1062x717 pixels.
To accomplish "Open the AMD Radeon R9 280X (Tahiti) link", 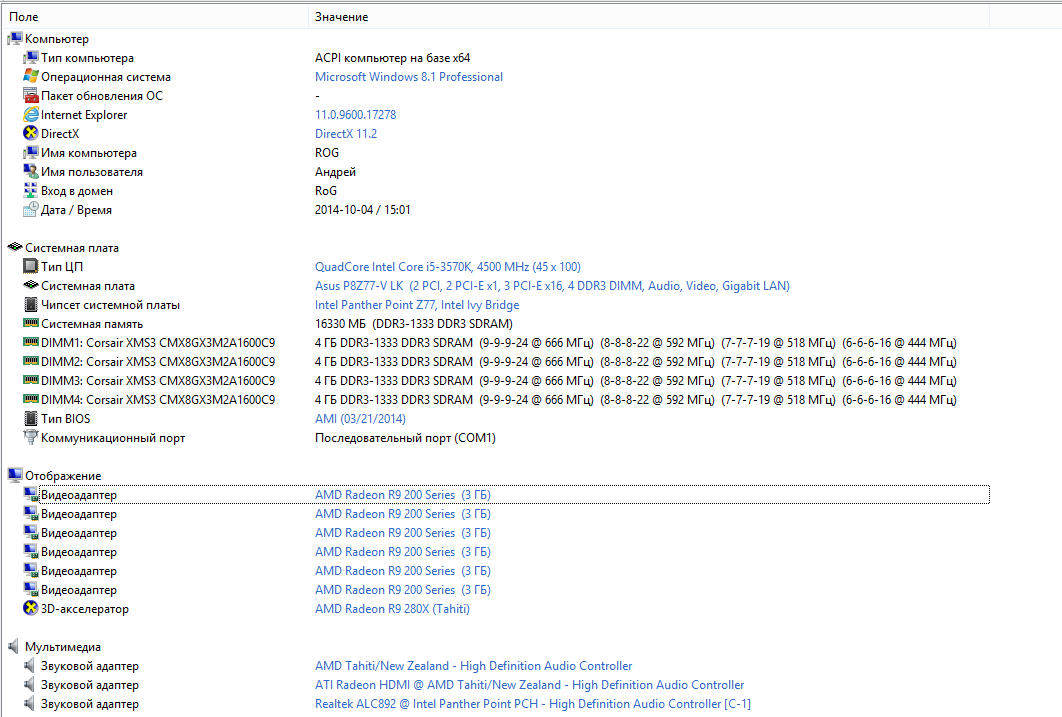I will [x=391, y=609].
